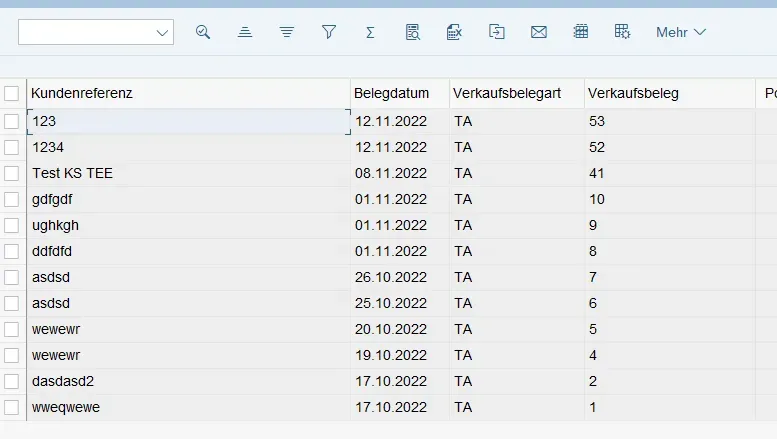This screenshot has height=439, width=777.
Task: Open the filter funnel icon
Action: [x=328, y=32]
